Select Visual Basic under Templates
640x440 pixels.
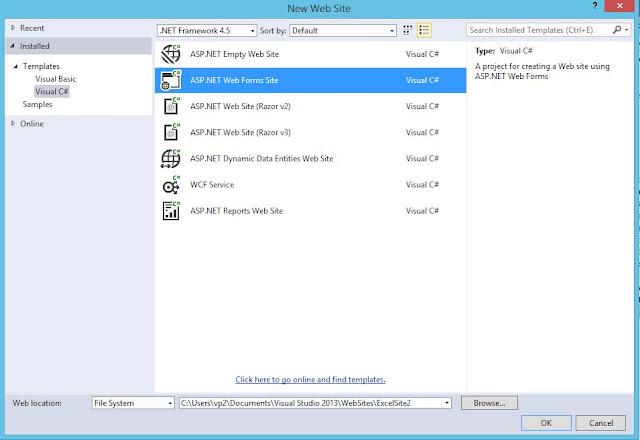(56, 79)
